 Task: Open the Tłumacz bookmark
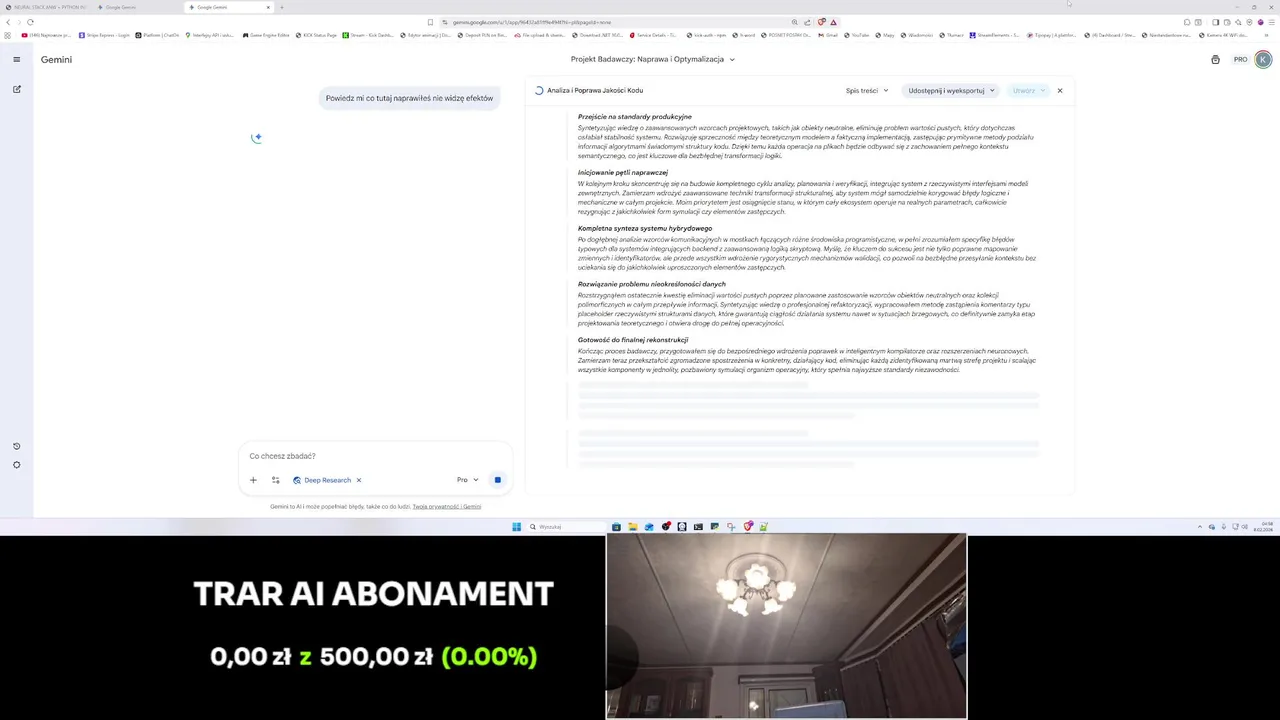click(952, 35)
